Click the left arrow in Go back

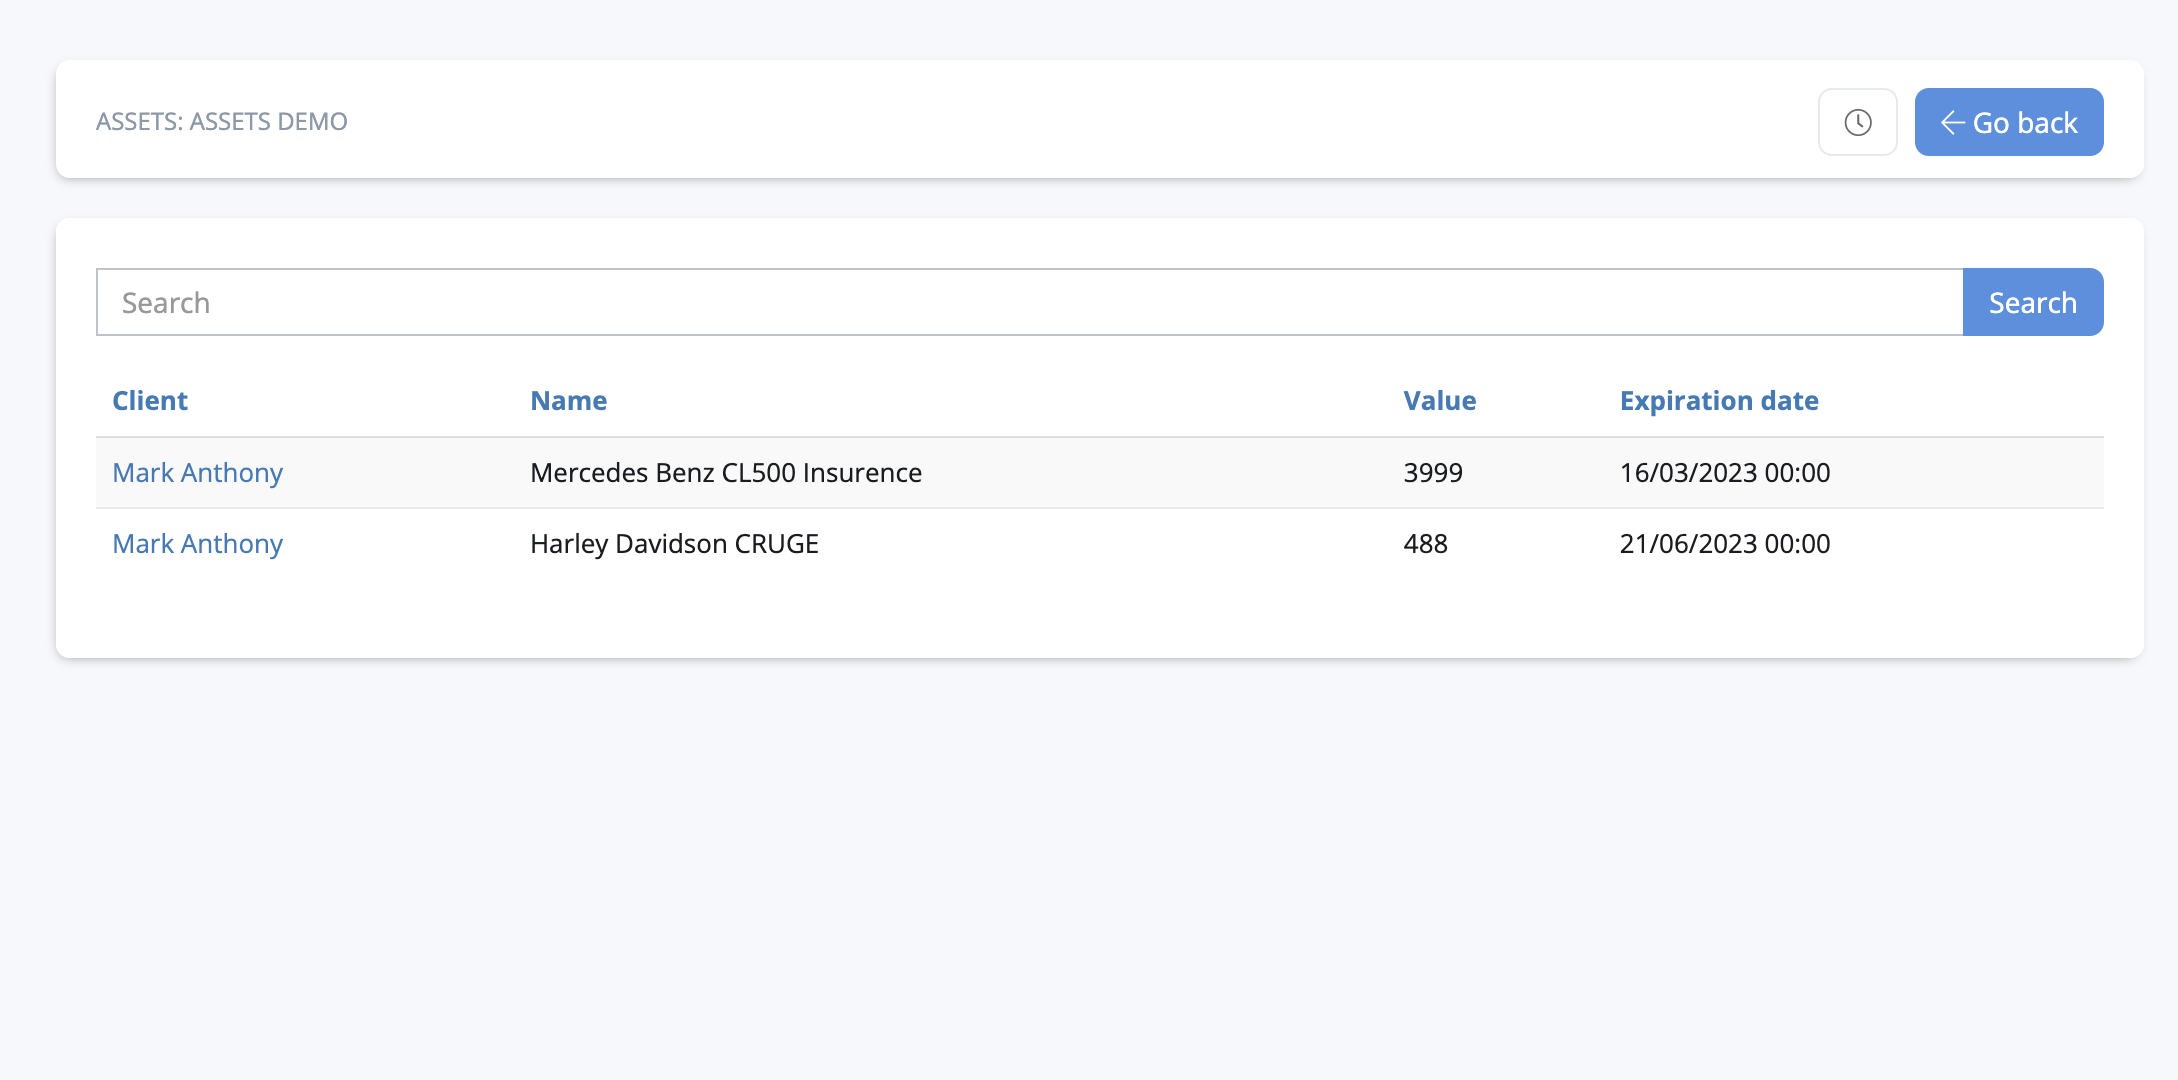(x=1952, y=122)
